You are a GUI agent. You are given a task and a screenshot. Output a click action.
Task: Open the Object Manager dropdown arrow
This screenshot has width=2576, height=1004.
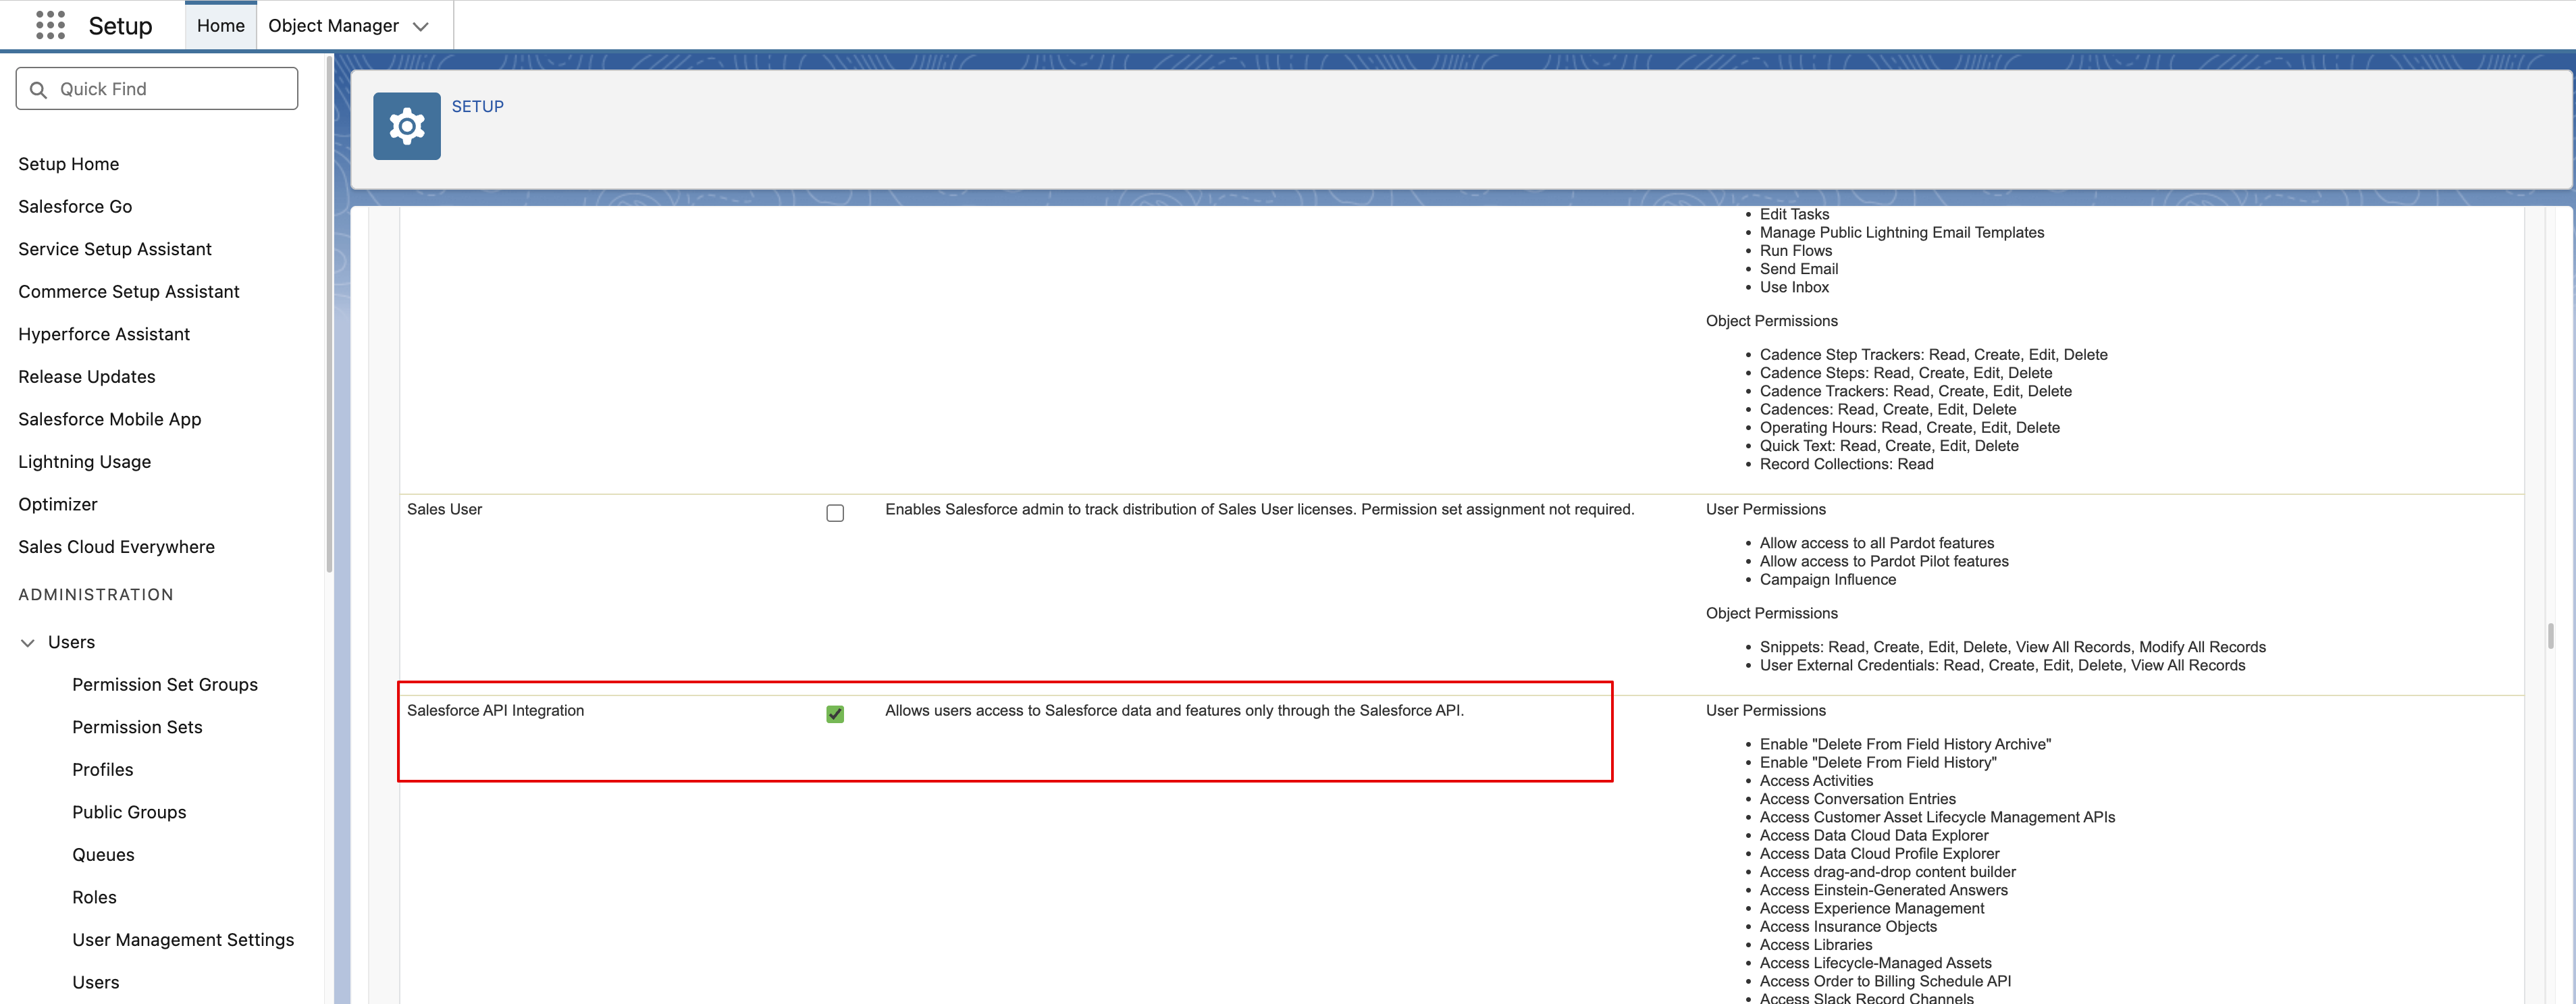(x=421, y=27)
